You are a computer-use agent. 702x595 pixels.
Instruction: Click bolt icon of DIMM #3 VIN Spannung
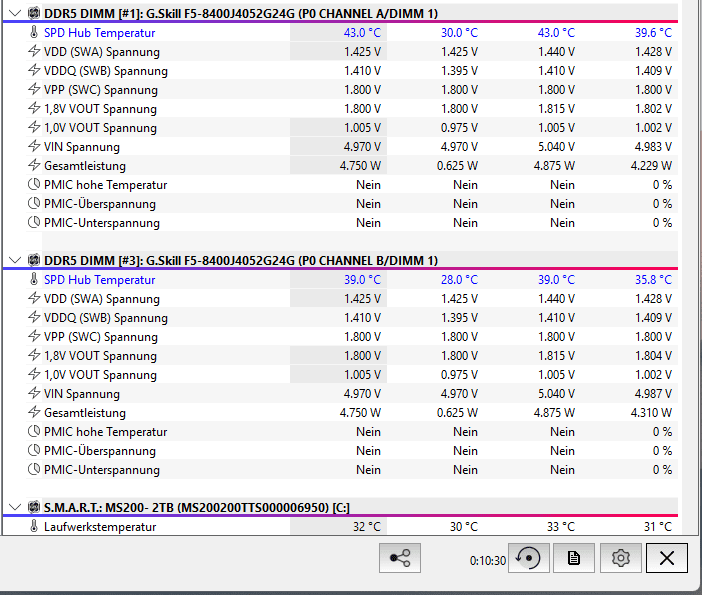pos(34,394)
